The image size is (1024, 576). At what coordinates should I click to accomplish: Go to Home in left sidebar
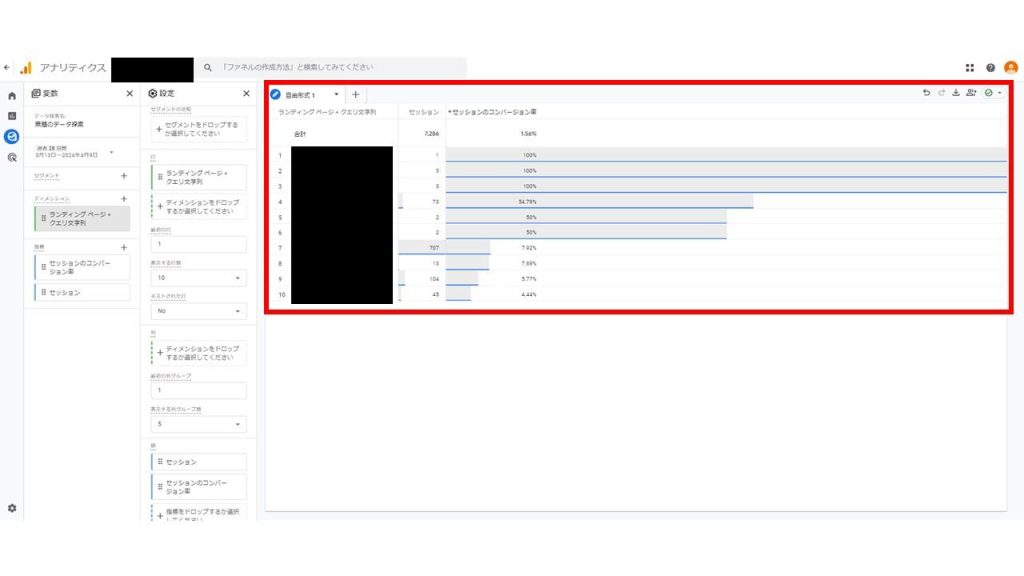click(x=12, y=96)
